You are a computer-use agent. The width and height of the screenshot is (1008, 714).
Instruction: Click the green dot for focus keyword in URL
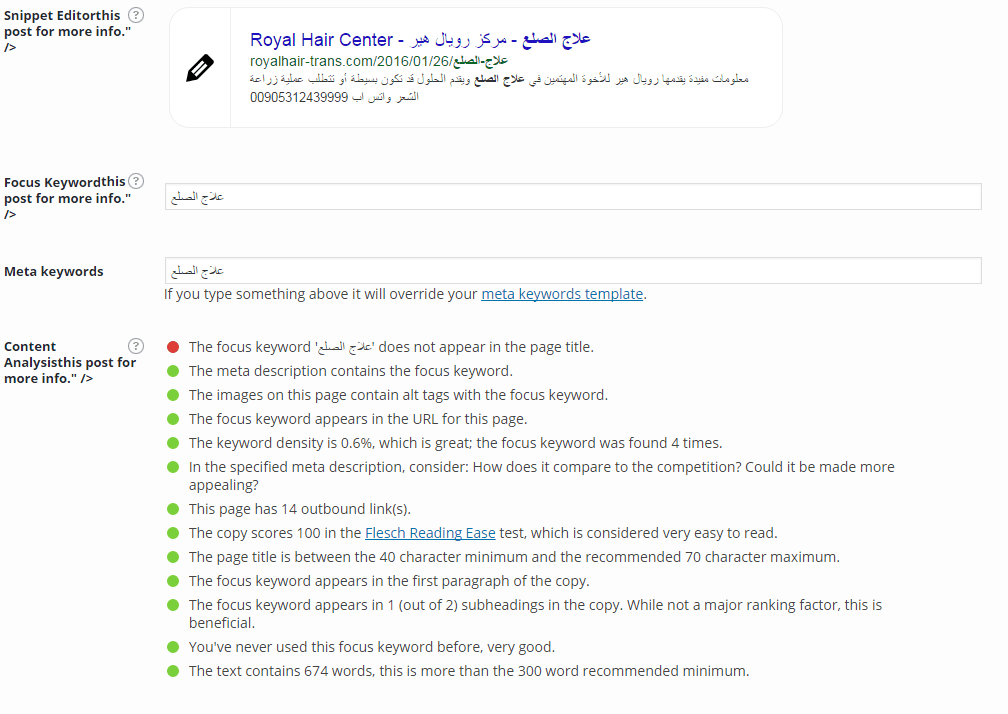173,419
